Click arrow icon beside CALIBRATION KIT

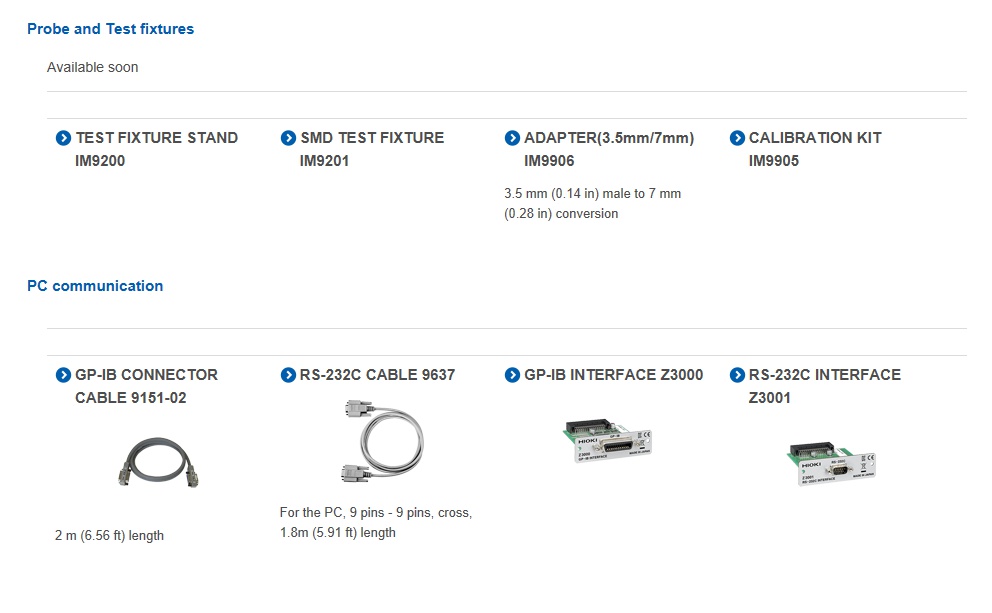point(737,138)
